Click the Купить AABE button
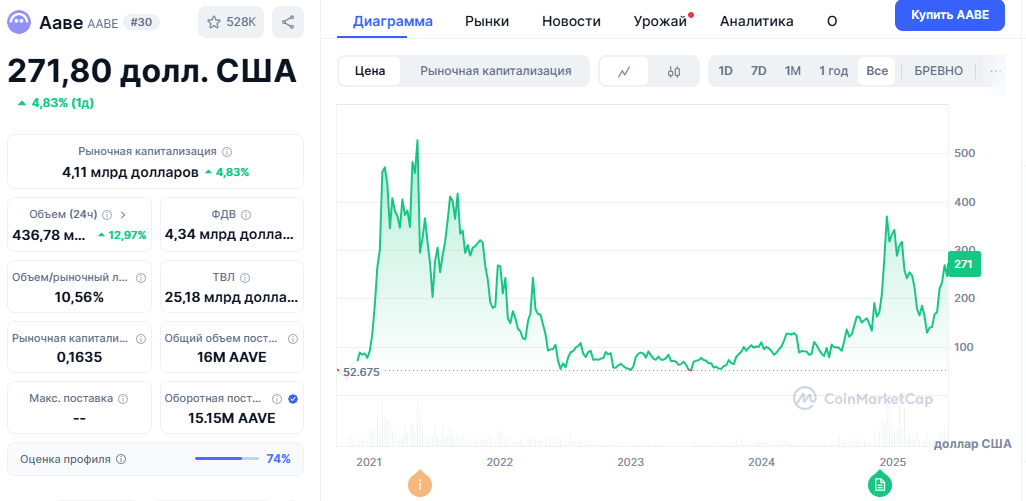This screenshot has height=501, width=1026. tap(949, 15)
